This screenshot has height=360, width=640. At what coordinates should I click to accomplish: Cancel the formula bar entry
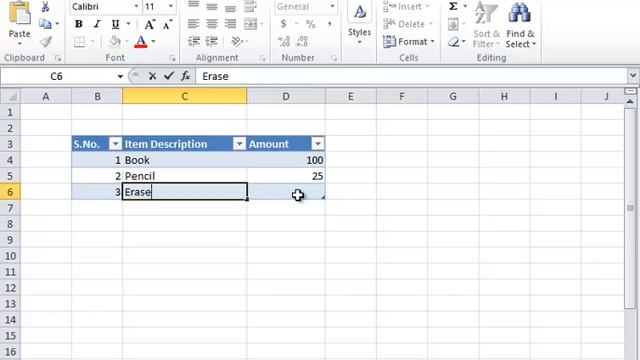pos(152,76)
